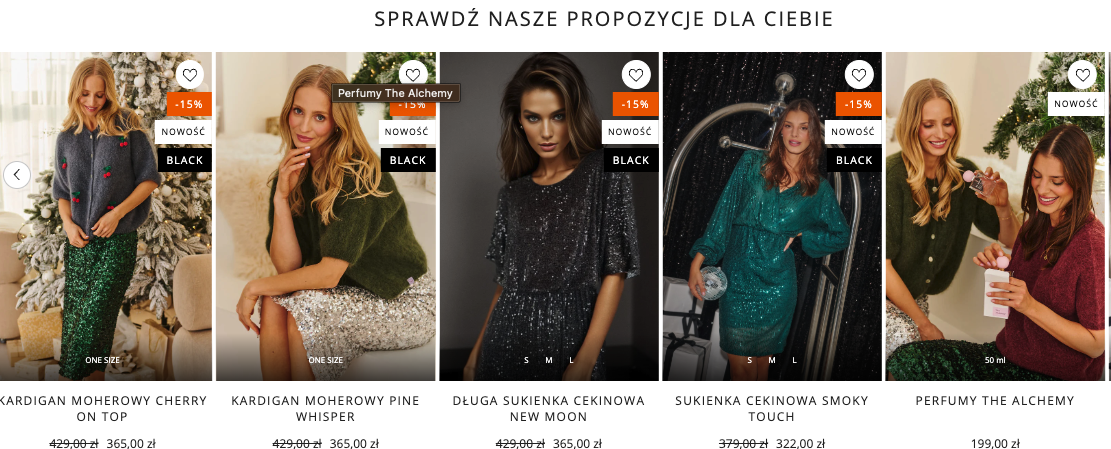Choose ONE SIZE on Cherry On Top cardigan

coord(103,360)
